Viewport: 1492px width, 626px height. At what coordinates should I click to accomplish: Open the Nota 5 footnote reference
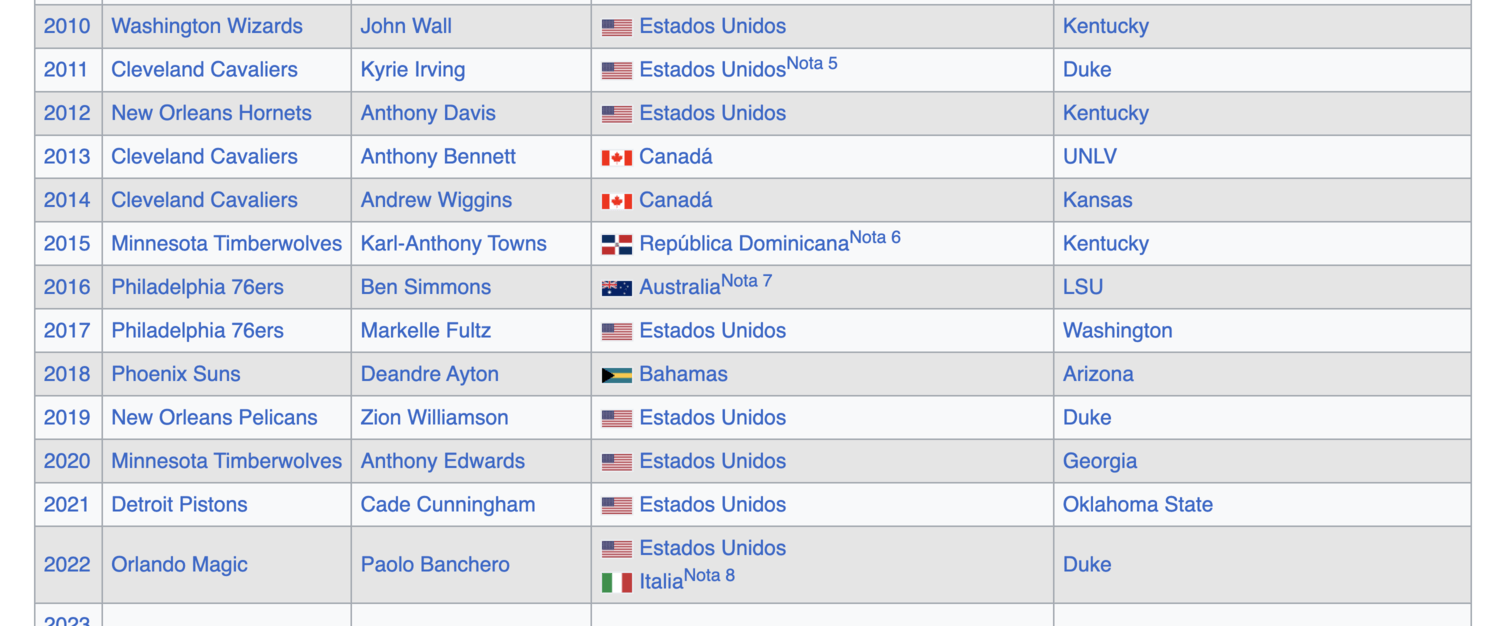pyautogui.click(x=812, y=64)
